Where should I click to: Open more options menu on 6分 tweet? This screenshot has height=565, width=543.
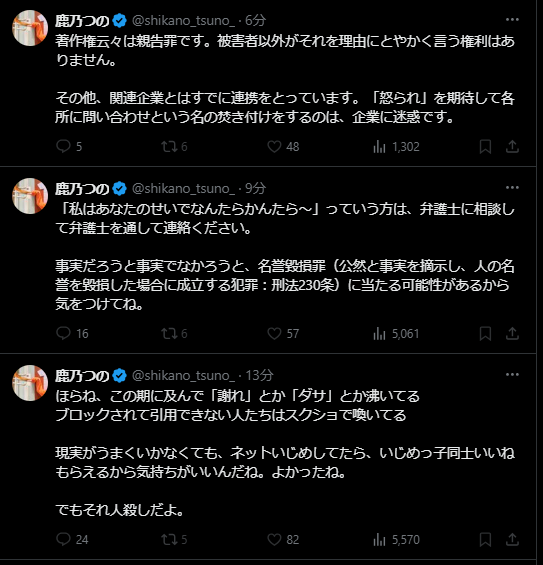point(512,19)
